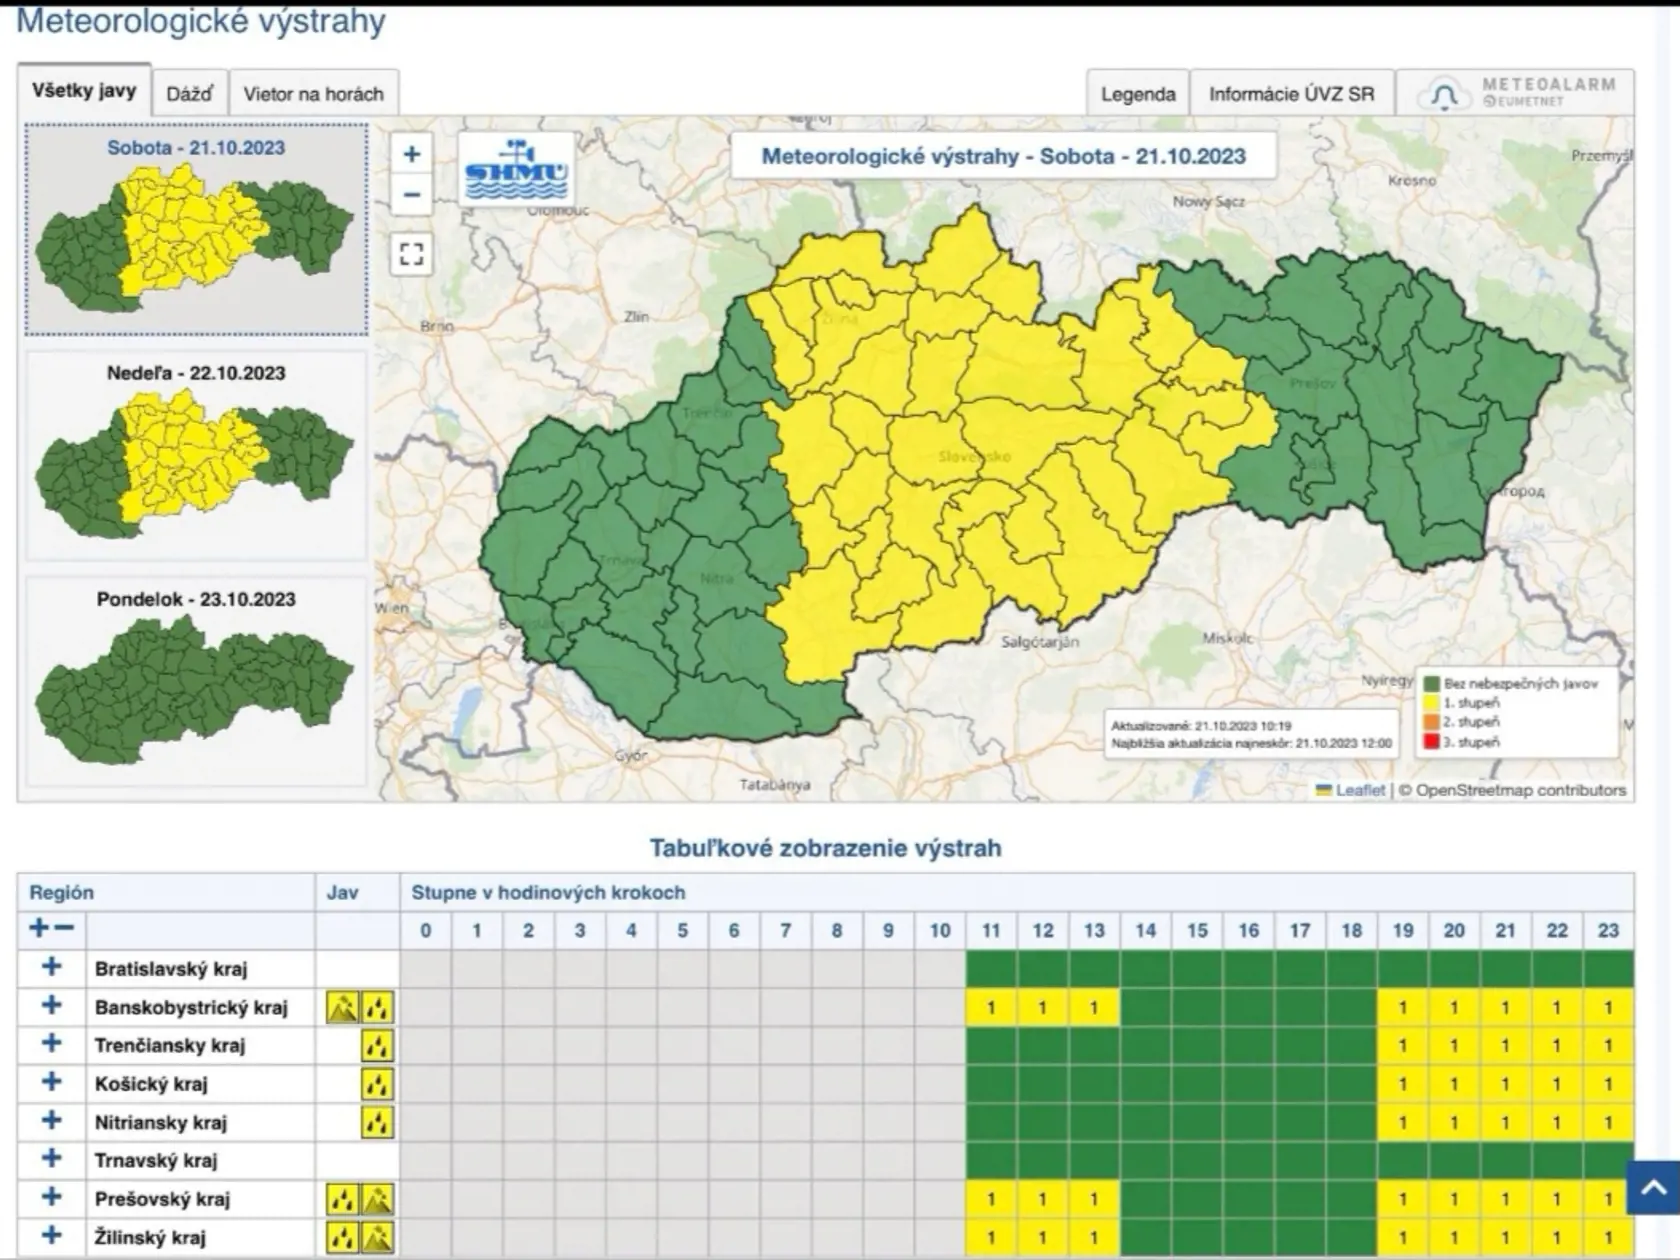Select the Sobota 21.10.2023 map thumbnail
The height and width of the screenshot is (1260, 1680).
click(x=196, y=229)
